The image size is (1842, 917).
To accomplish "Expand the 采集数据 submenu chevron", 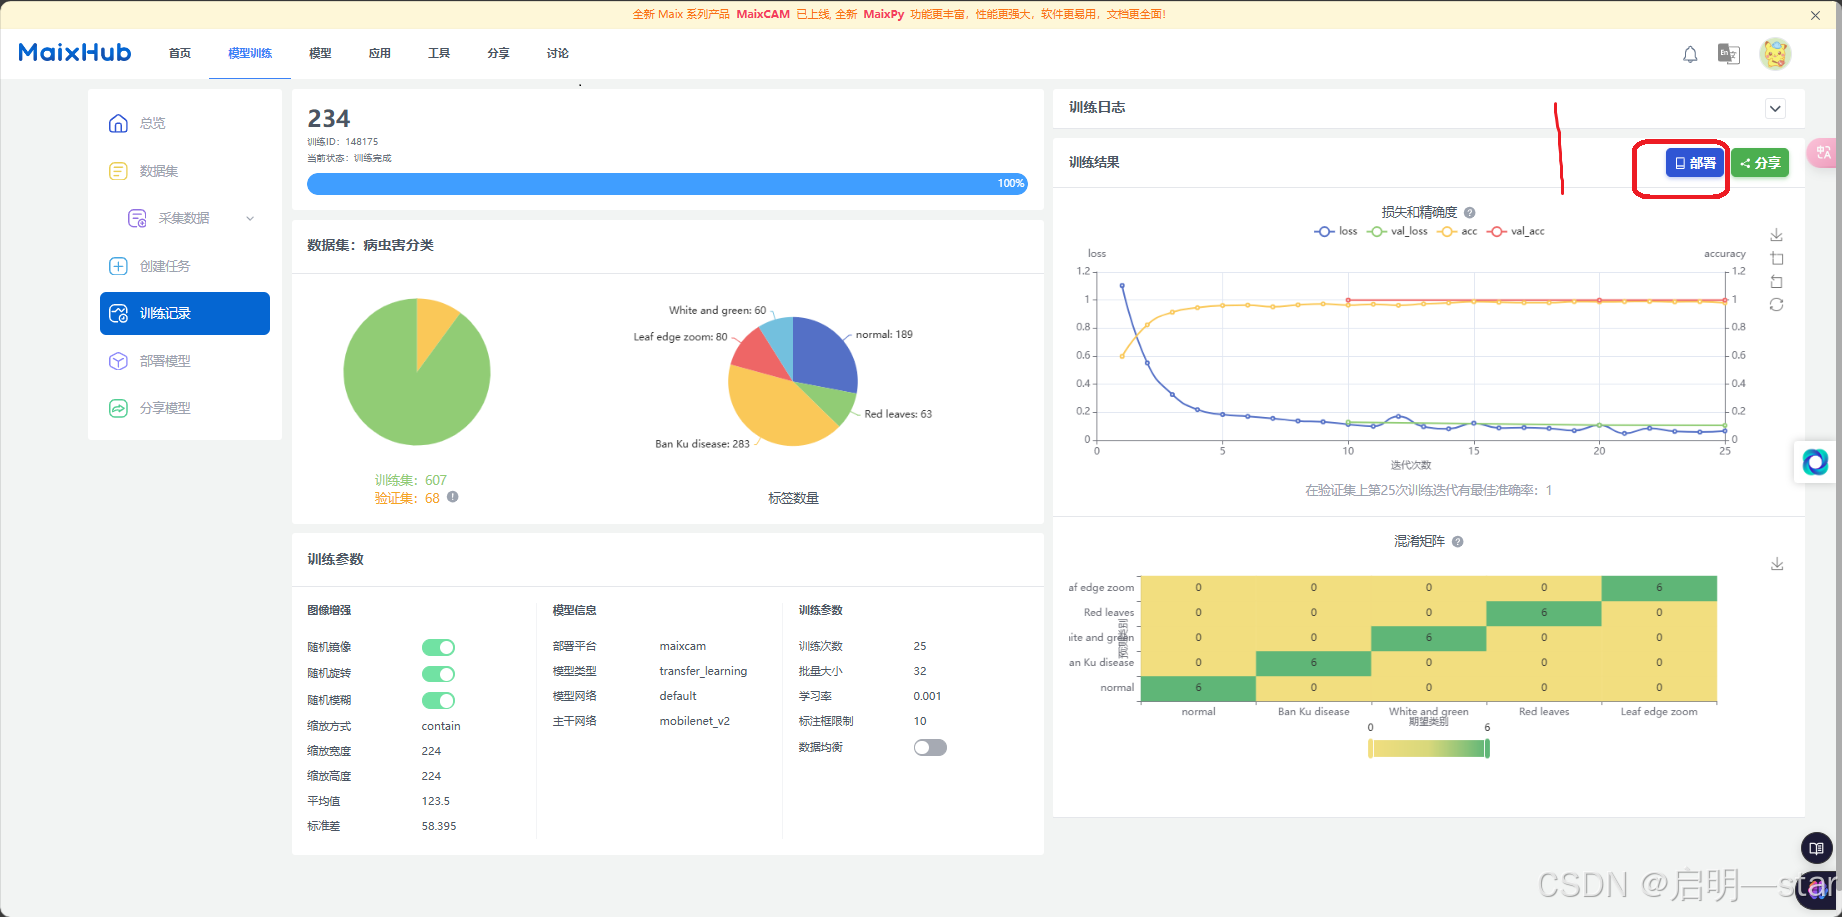I will coord(250,218).
